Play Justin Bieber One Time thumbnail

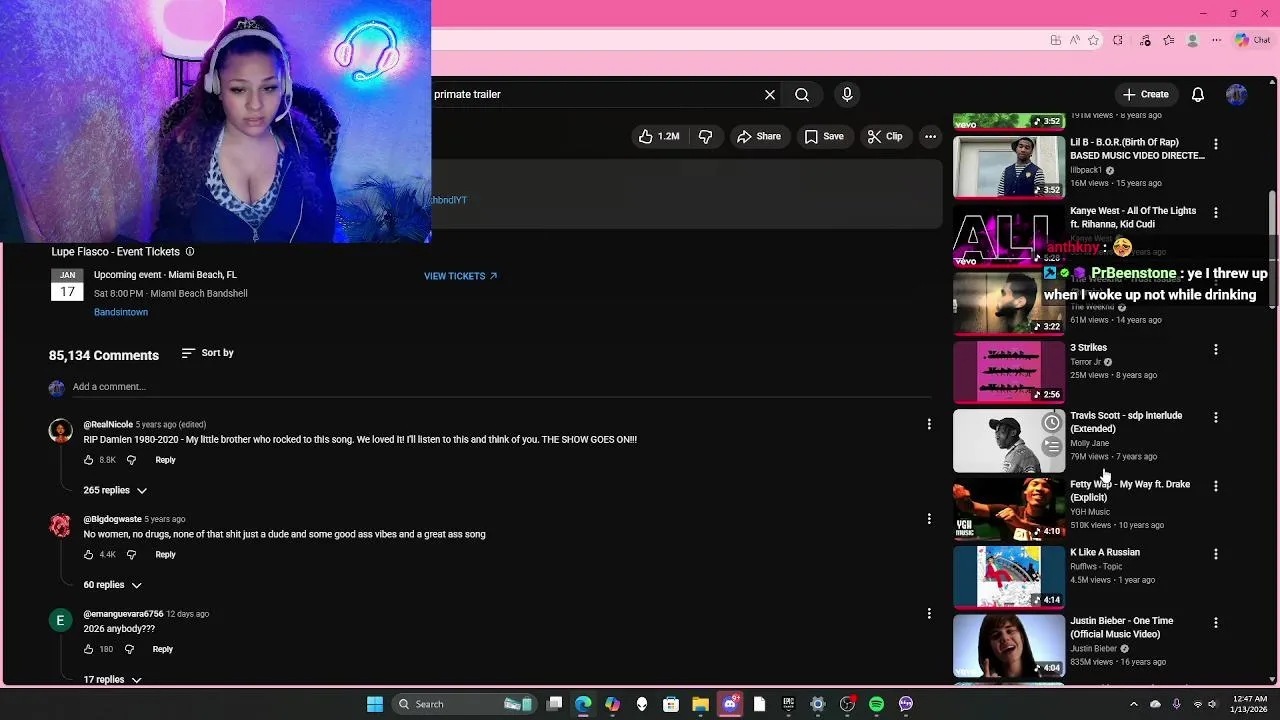(1009, 645)
